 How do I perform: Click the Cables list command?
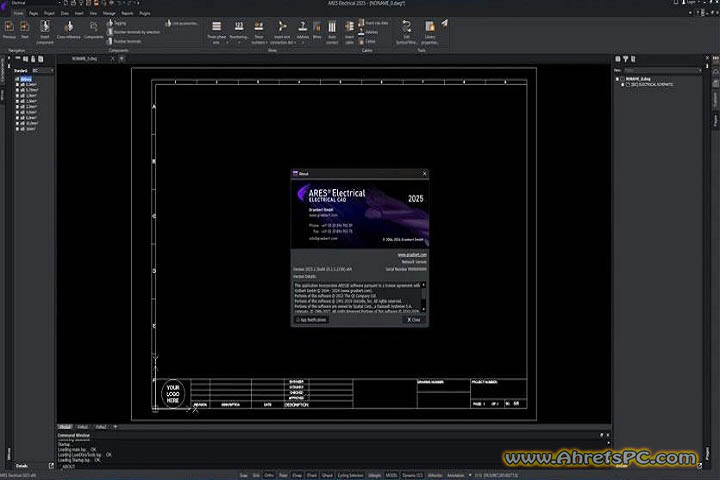(367, 41)
